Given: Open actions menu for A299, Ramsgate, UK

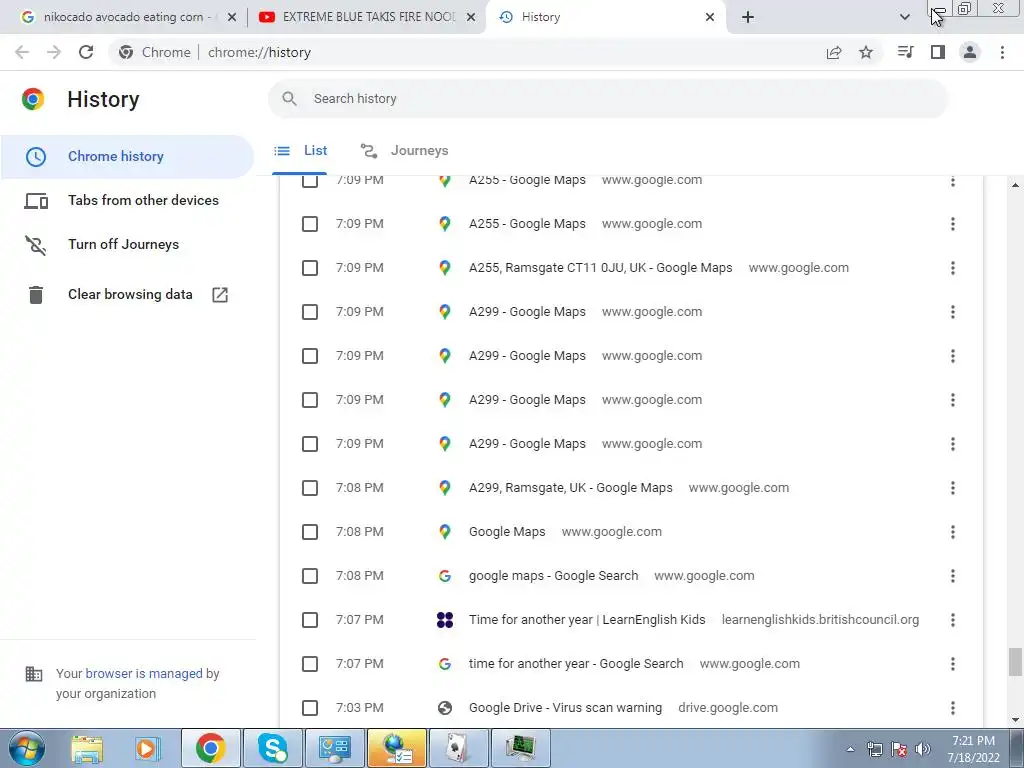Looking at the screenshot, I should 953,488.
